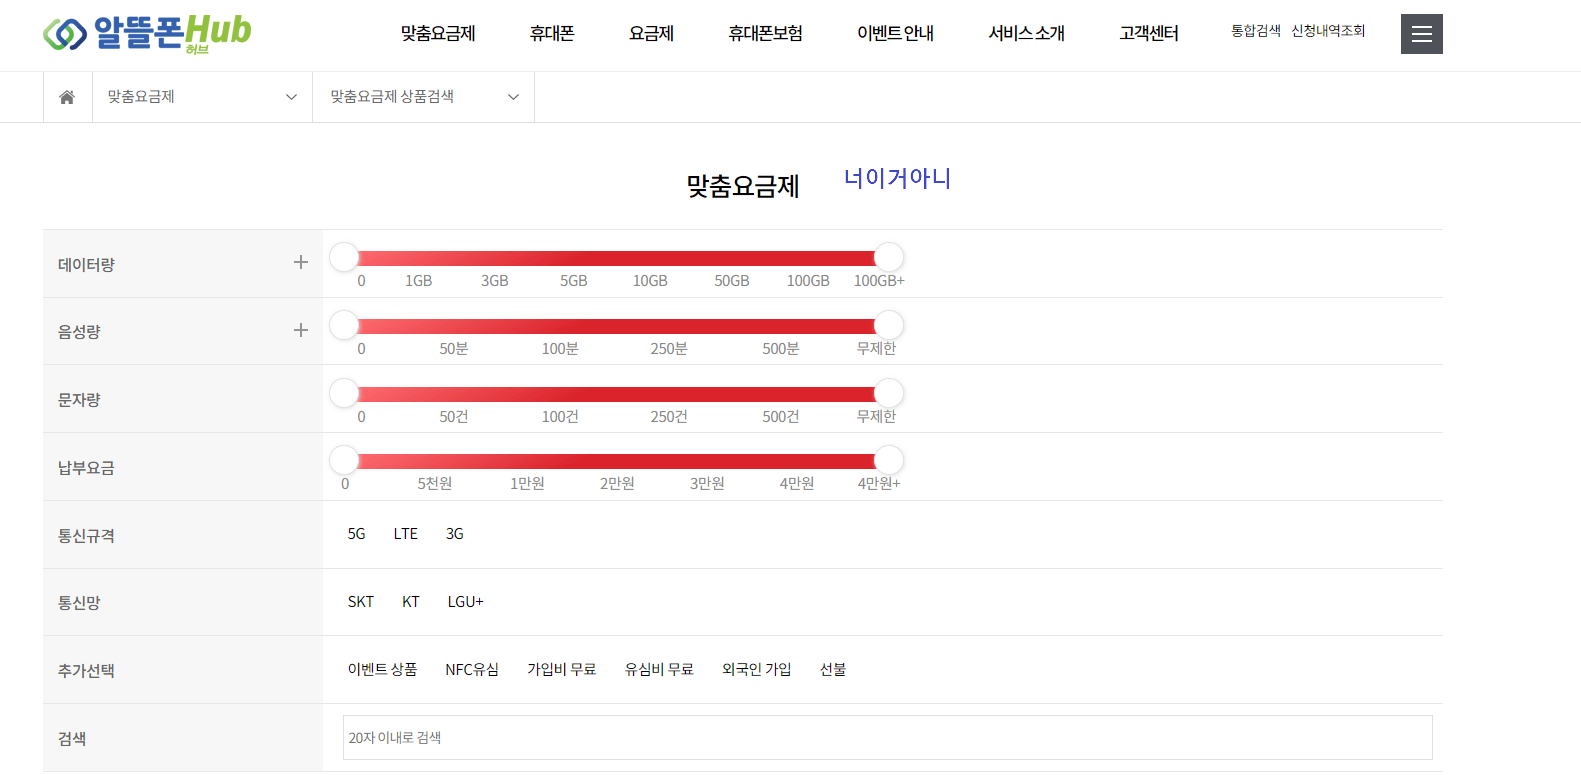This screenshot has width=1581, height=775.
Task: Toggle the 유심비 무료 option
Action: click(x=659, y=669)
